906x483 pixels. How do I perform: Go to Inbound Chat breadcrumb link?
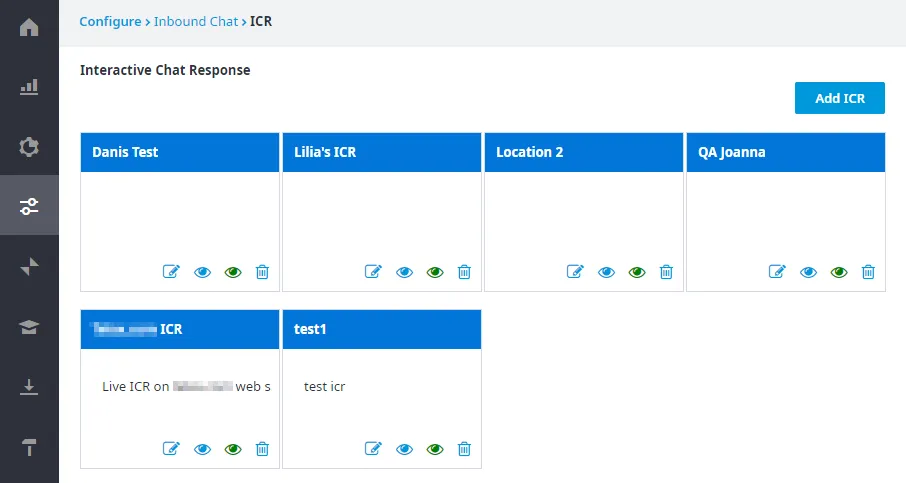(x=196, y=21)
